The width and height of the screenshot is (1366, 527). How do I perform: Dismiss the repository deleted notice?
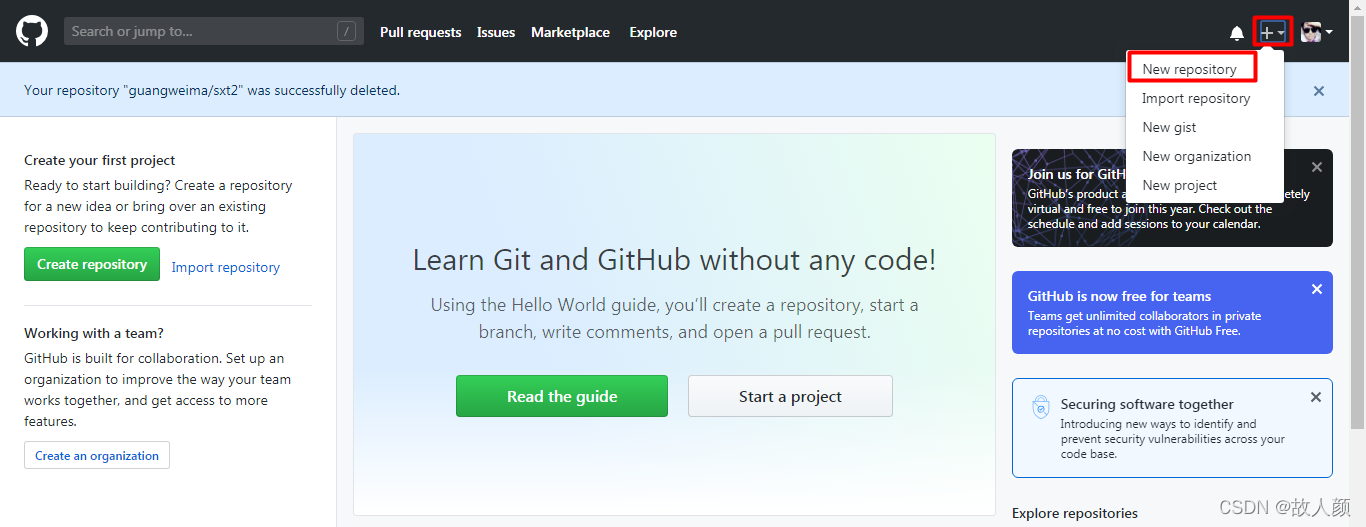(1319, 91)
